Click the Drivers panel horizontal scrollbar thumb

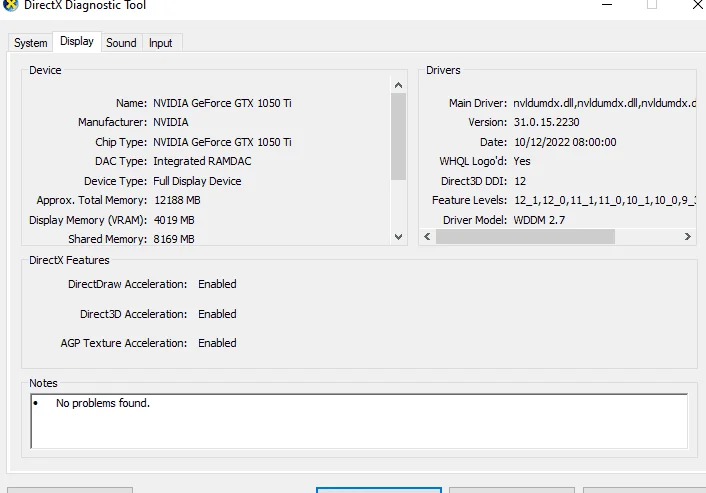click(x=525, y=236)
